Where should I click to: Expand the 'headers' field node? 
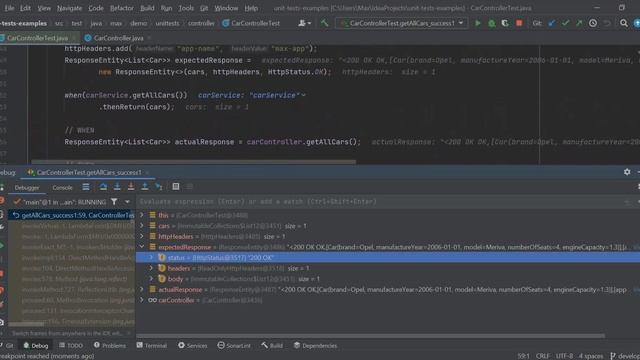(151, 268)
